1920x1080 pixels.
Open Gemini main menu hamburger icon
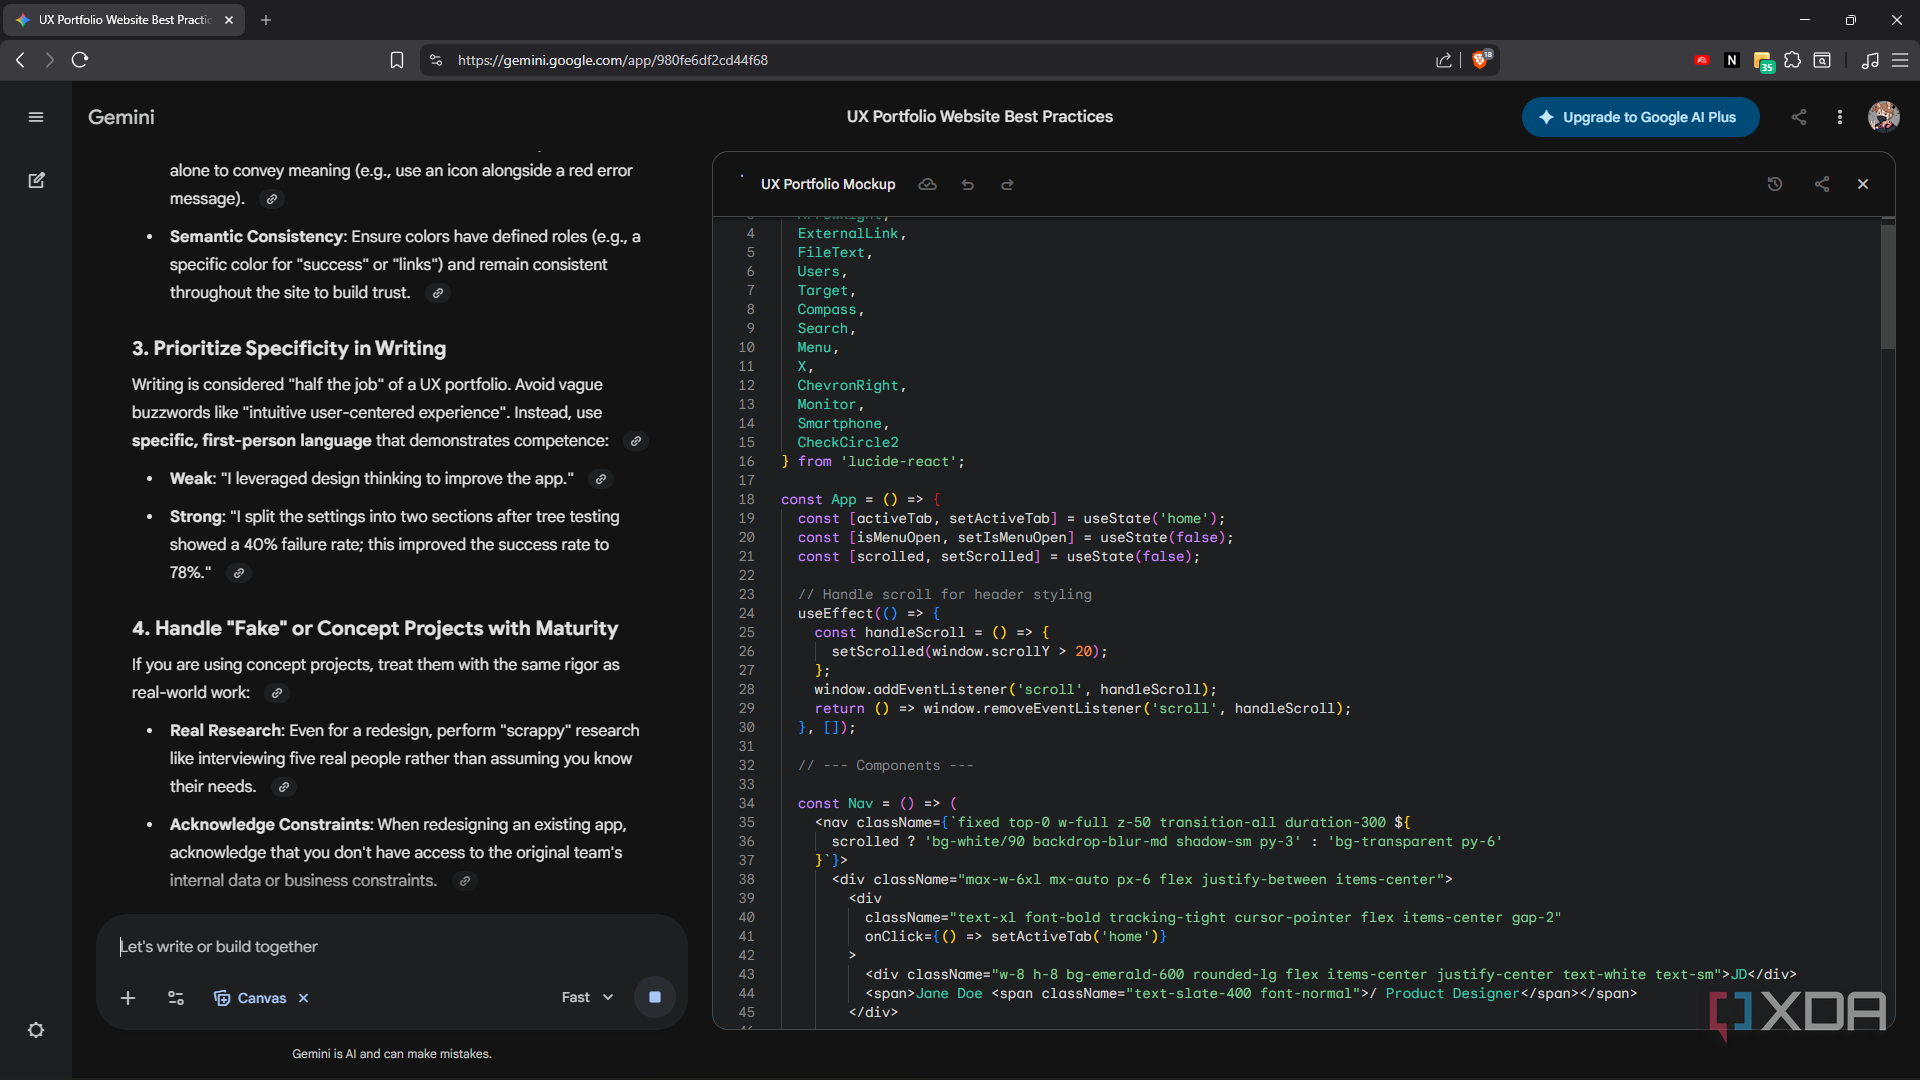(36, 117)
